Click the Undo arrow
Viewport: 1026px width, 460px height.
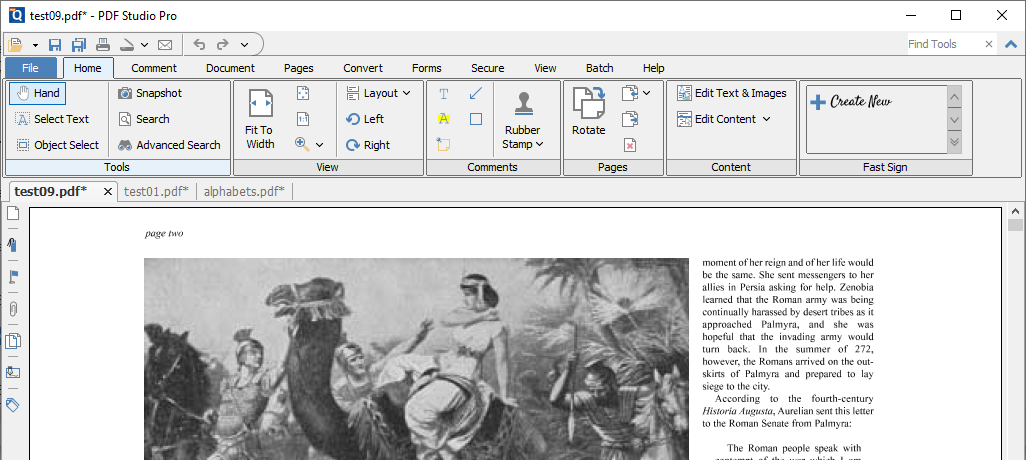(x=200, y=44)
